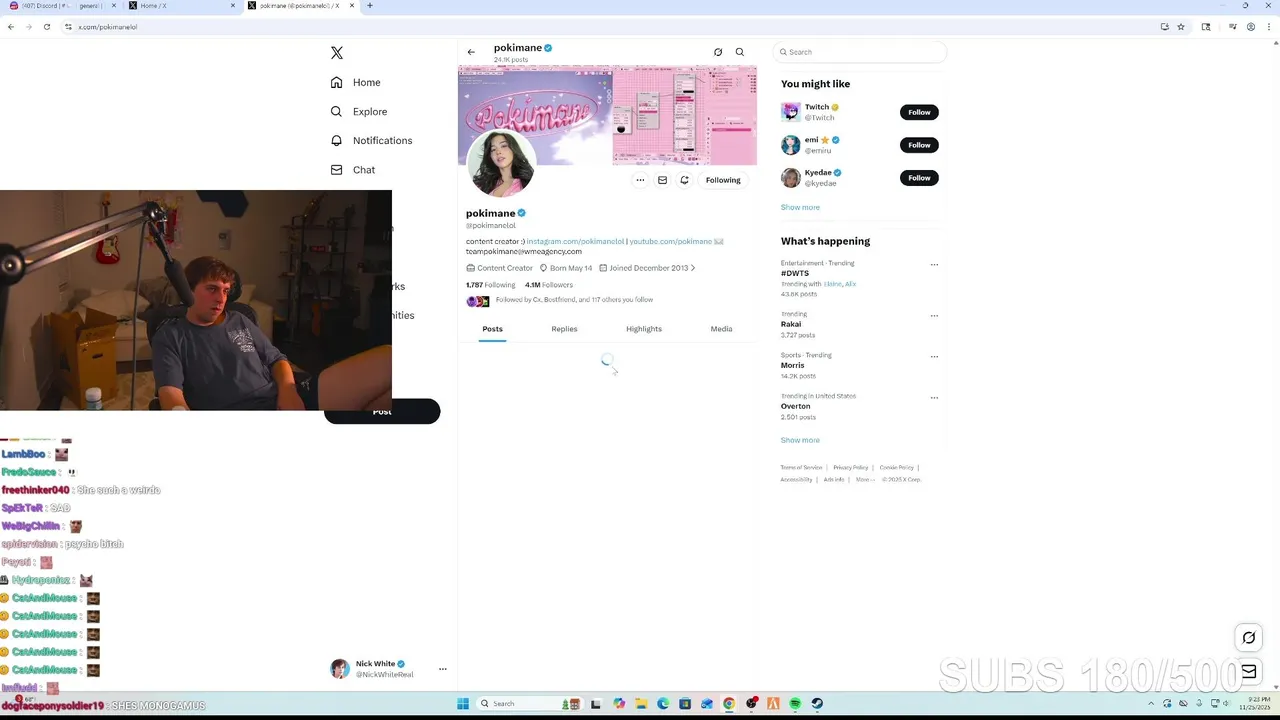The image size is (1280, 720).
Task: Follow the emi account
Action: [919, 145]
